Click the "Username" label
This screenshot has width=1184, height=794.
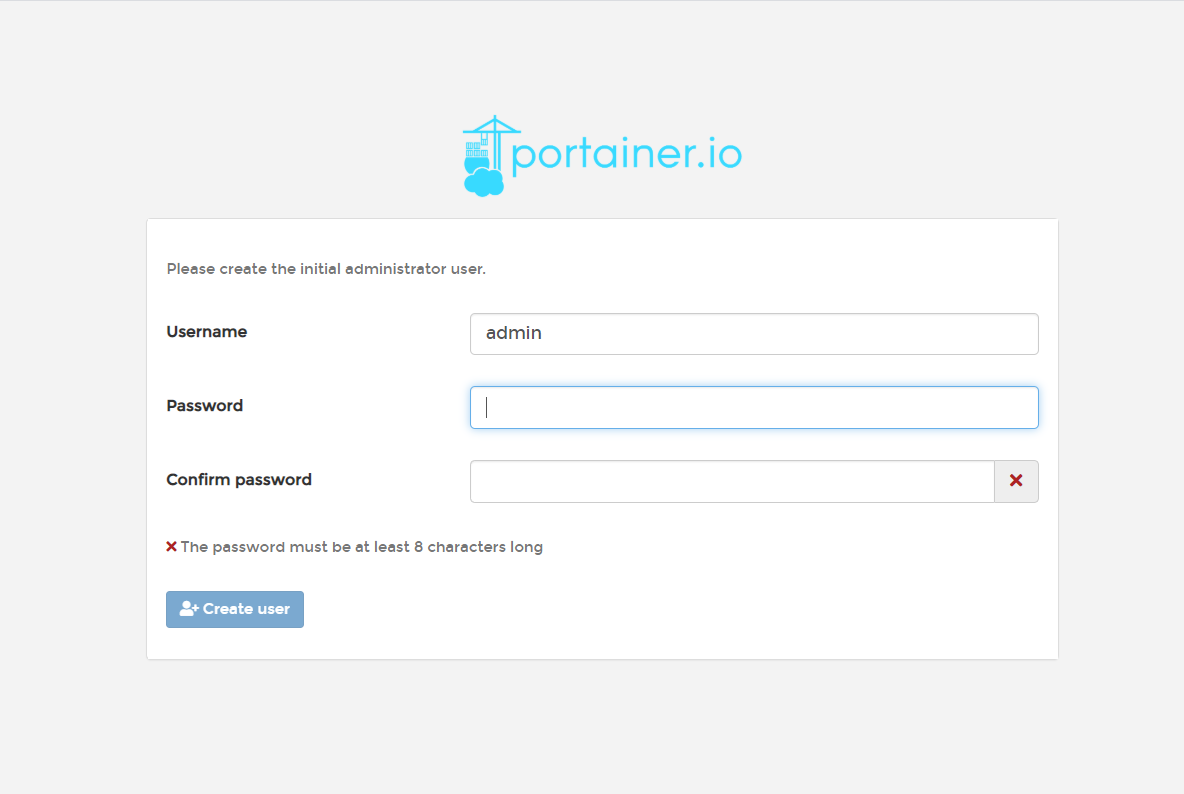[x=207, y=332]
